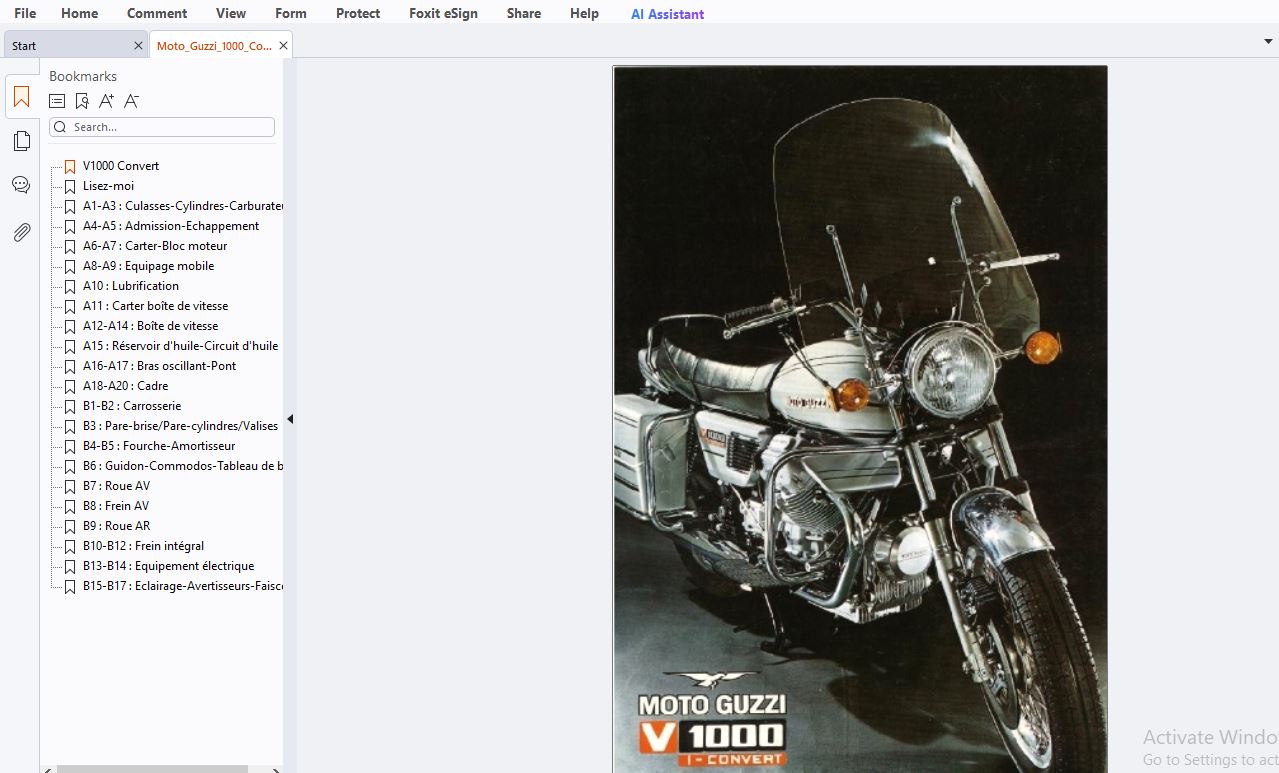The height and width of the screenshot is (773, 1279).
Task: Open the Share ribbon tab
Action: [x=523, y=13]
